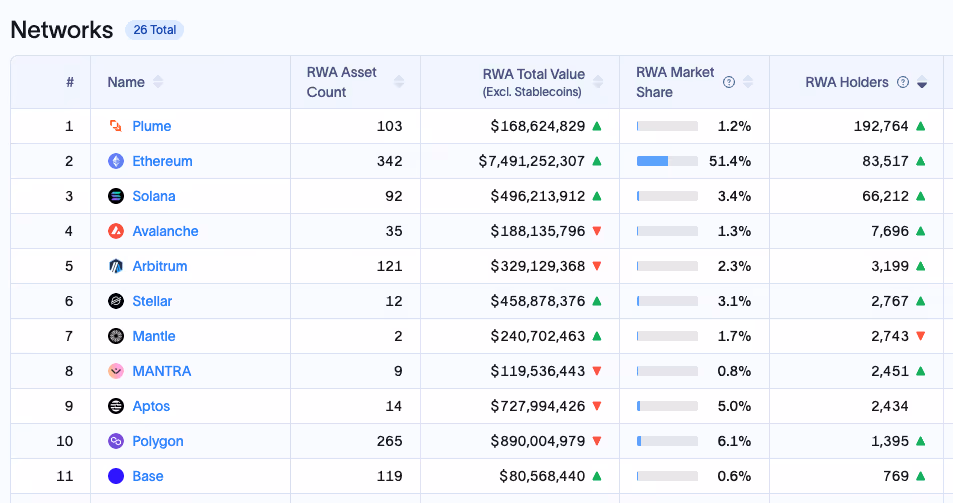Click the Polygon network logo icon
This screenshot has height=503, width=953.
tap(115, 441)
